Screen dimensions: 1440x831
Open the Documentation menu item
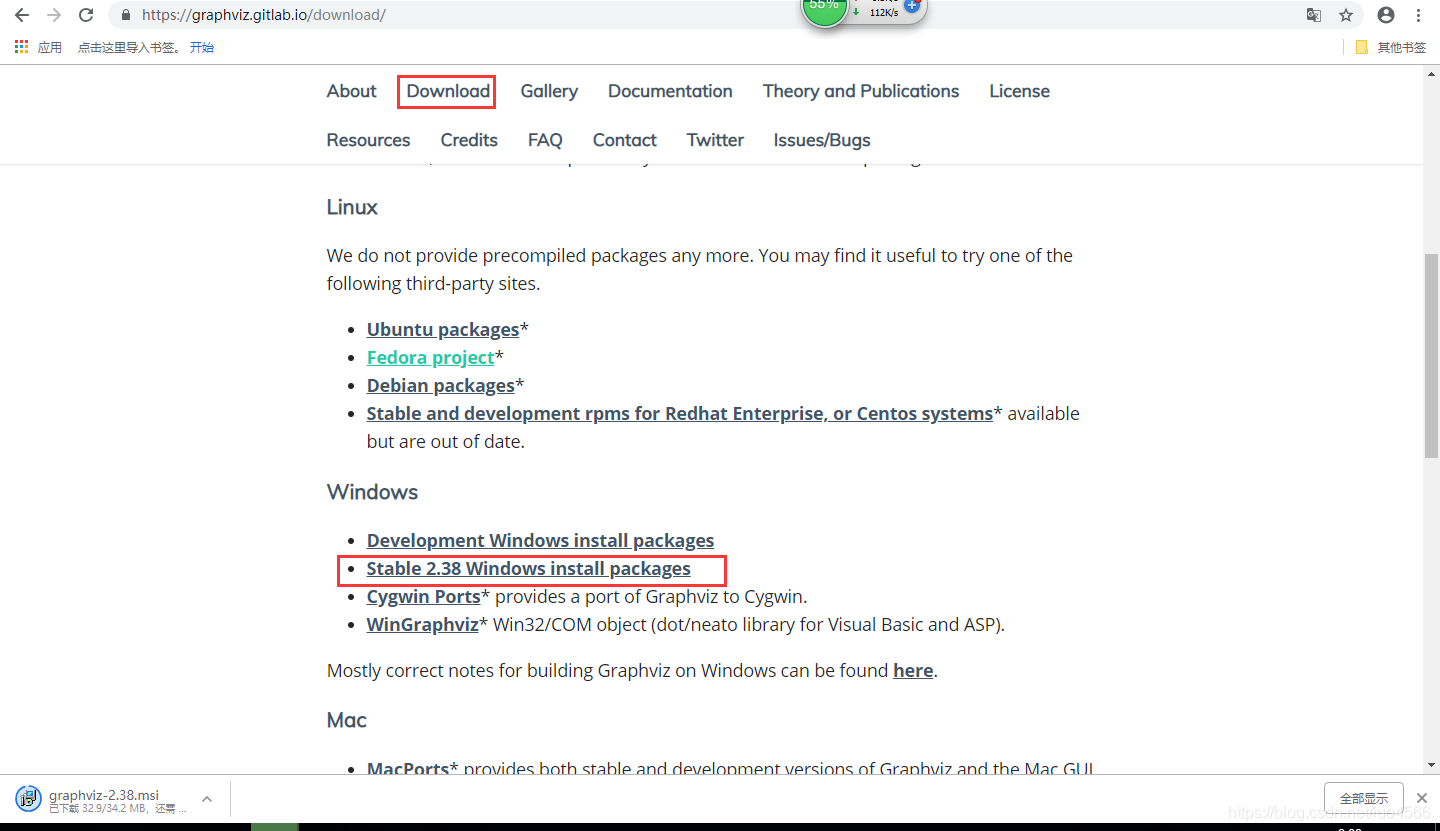click(x=670, y=91)
